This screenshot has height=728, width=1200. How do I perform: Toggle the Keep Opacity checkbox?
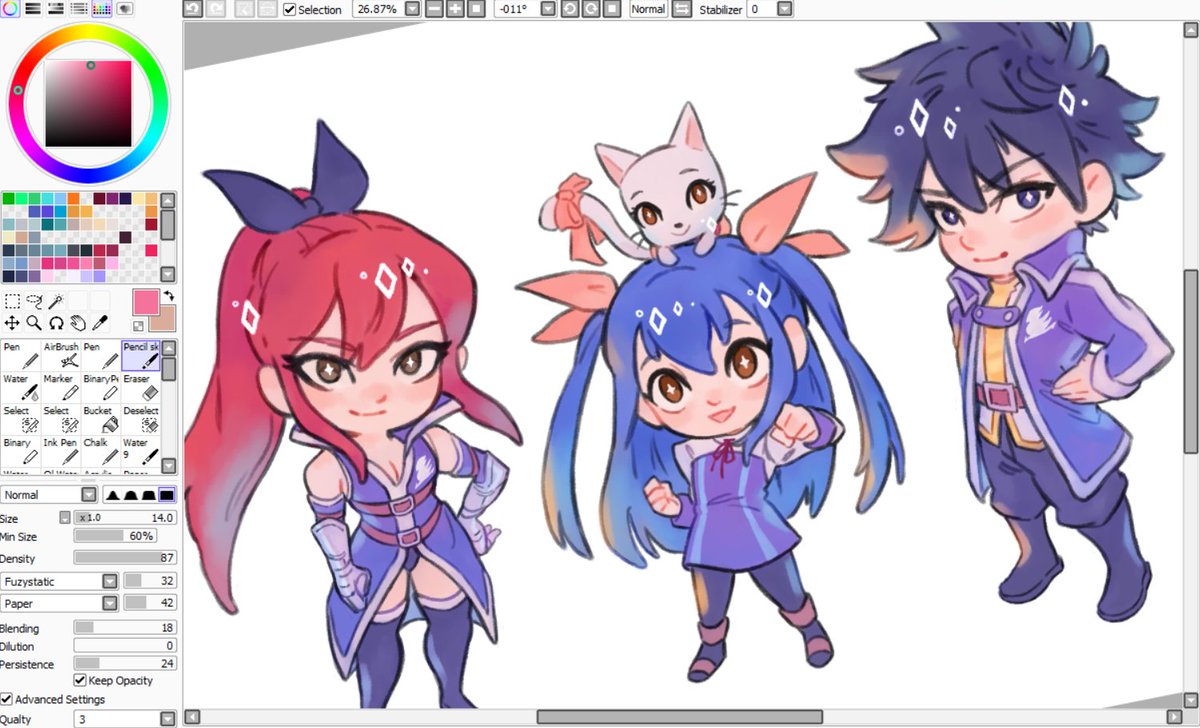pos(80,681)
